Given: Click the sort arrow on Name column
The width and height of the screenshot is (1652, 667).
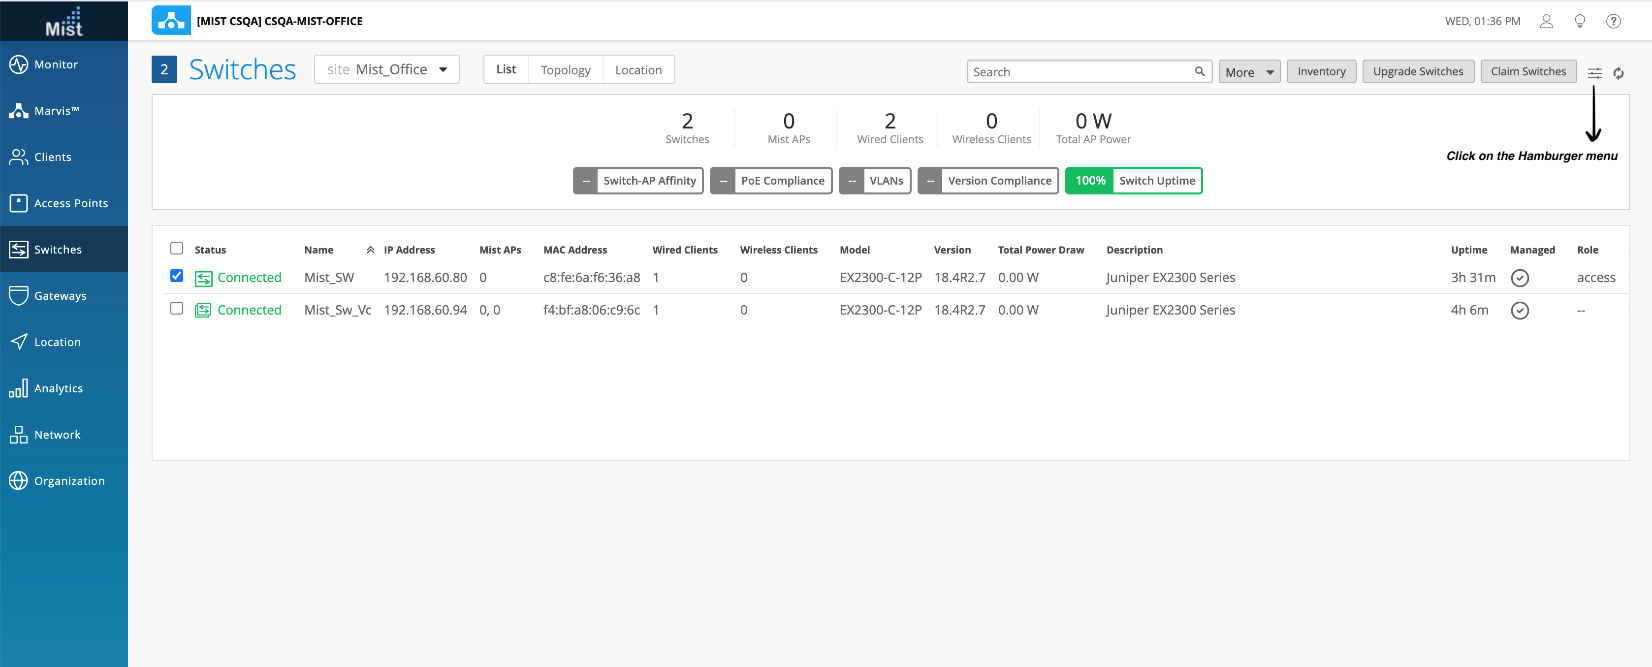Looking at the screenshot, I should (370, 250).
